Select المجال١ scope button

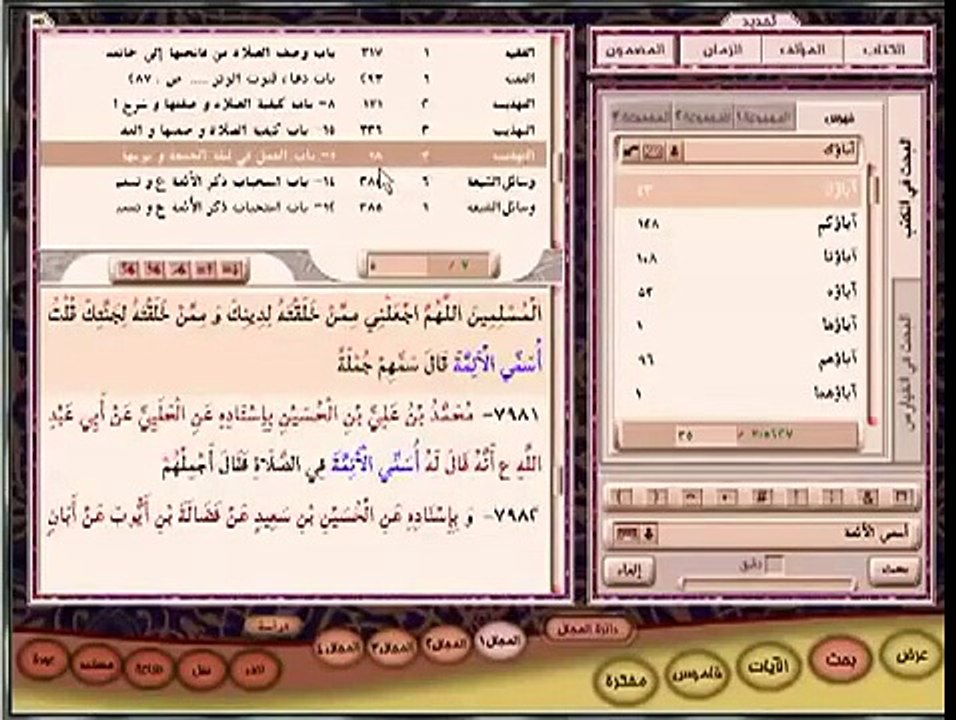tap(500, 641)
